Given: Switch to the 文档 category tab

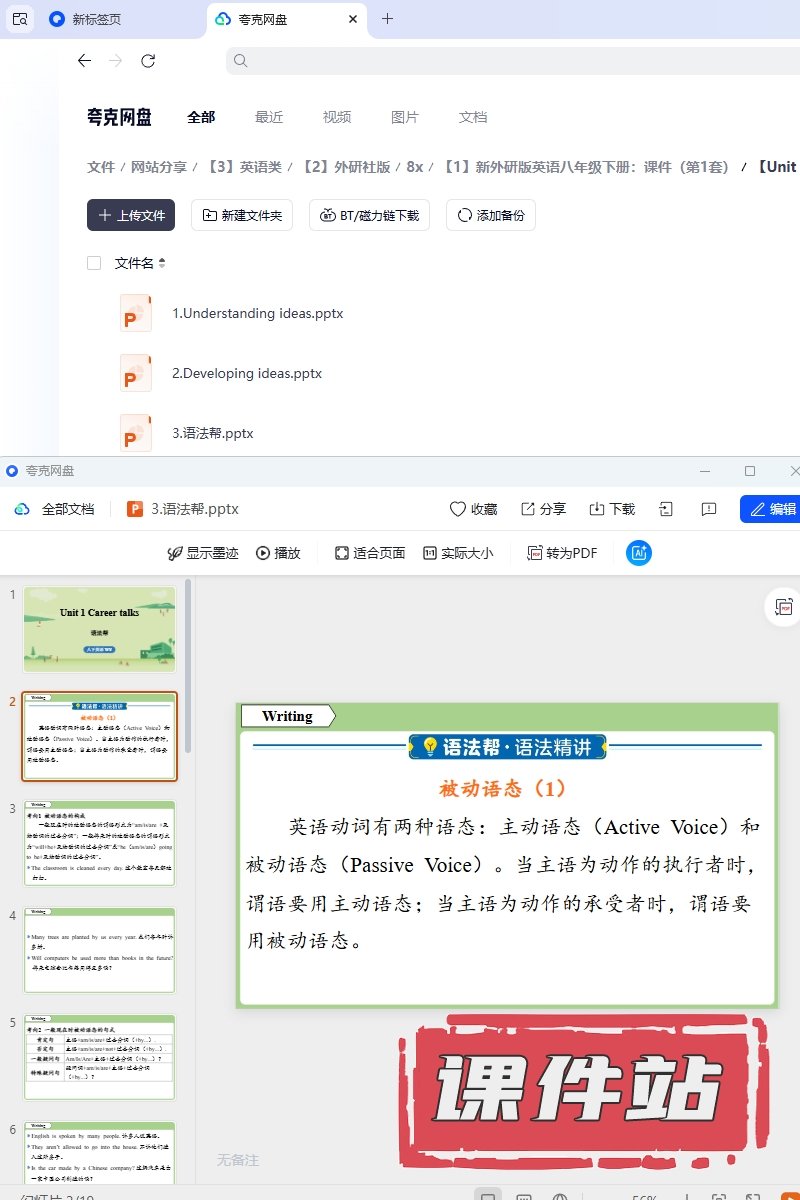Looking at the screenshot, I should tap(473, 117).
